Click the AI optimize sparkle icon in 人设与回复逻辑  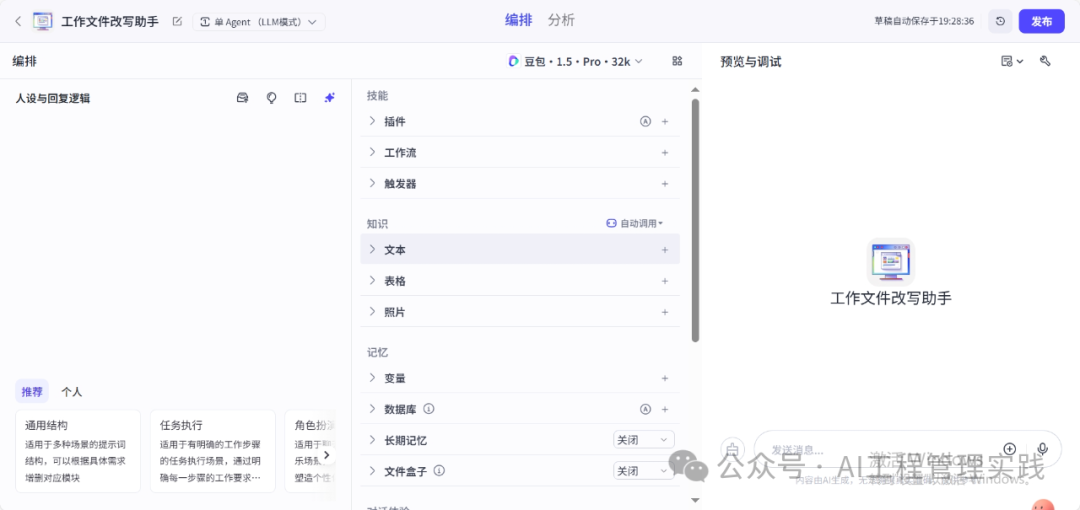click(329, 98)
